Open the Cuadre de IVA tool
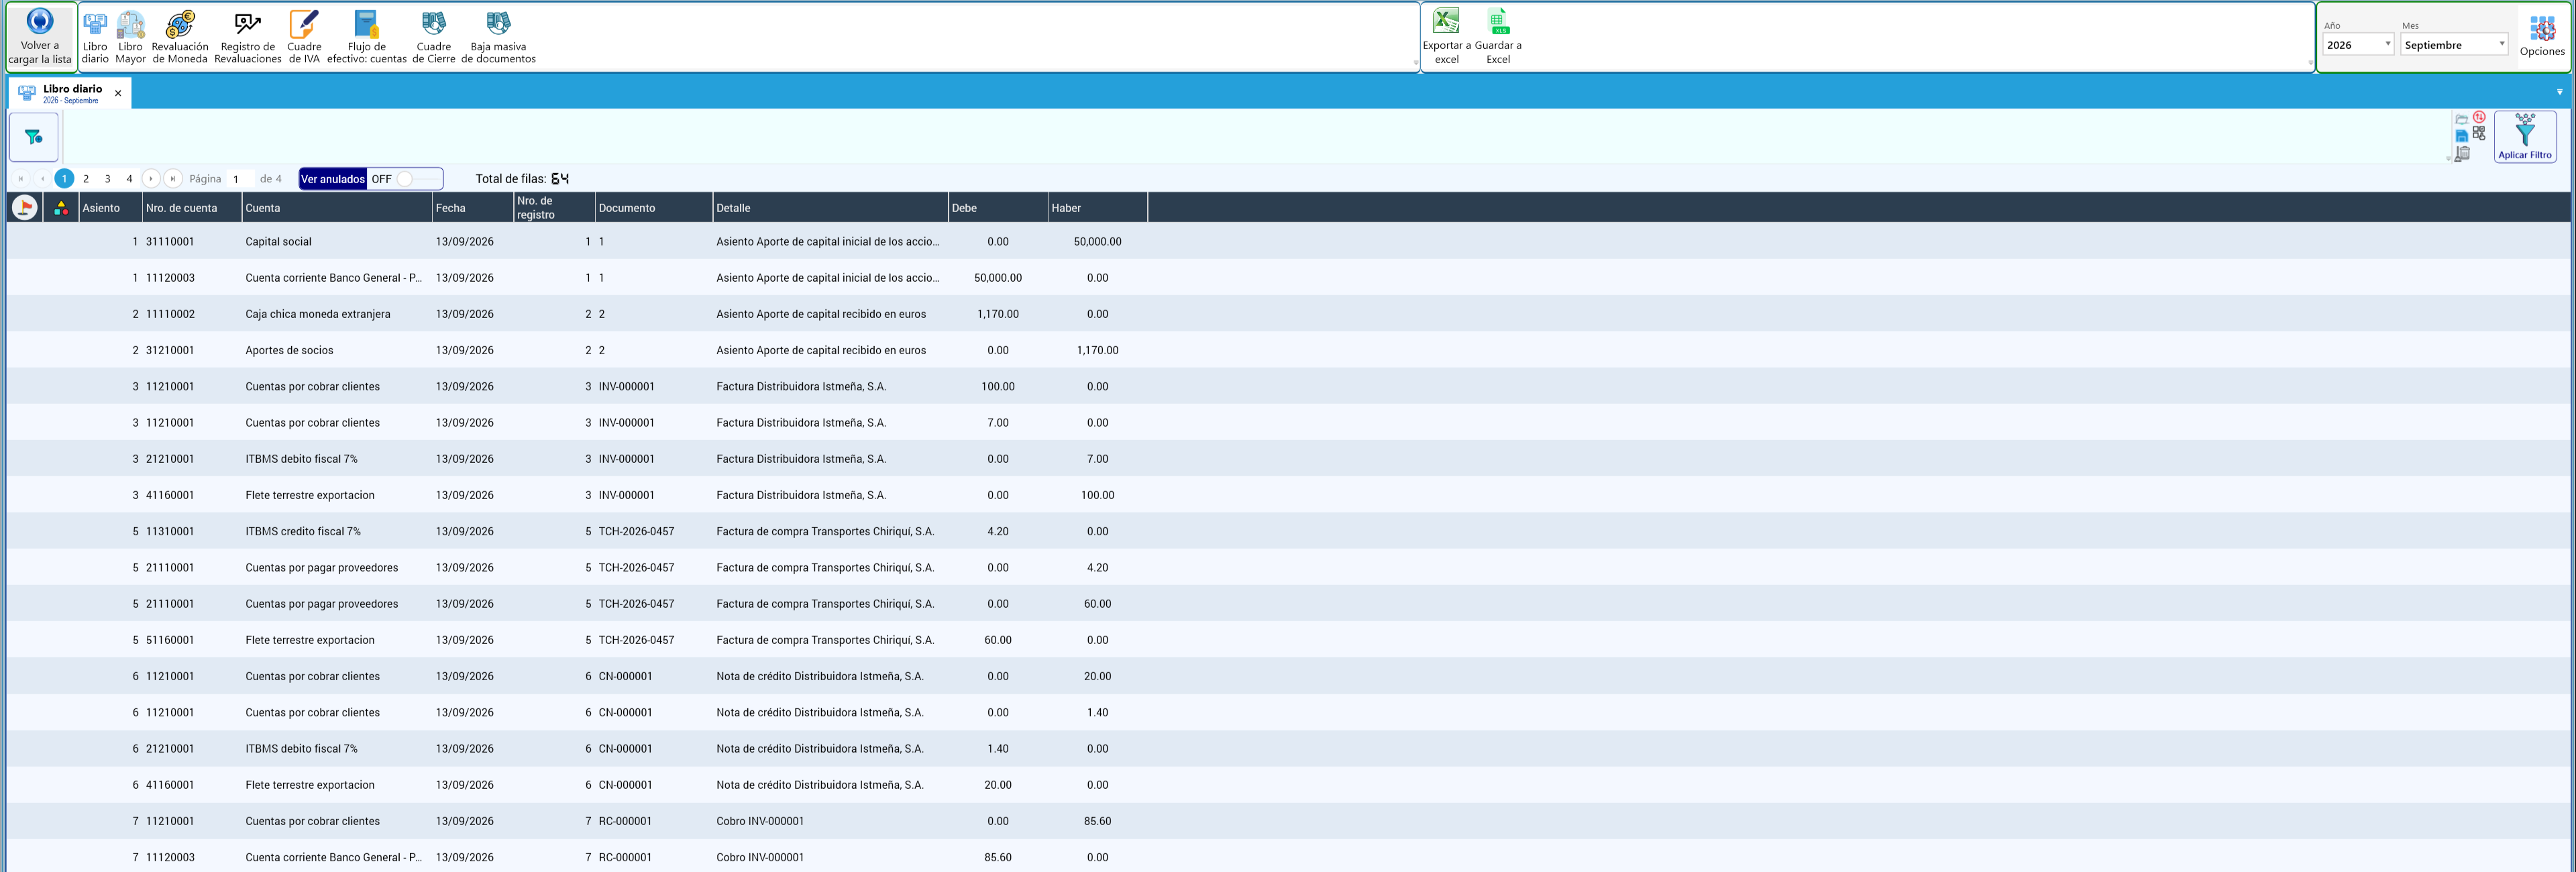Screen dimensions: 2576x872 (304, 37)
